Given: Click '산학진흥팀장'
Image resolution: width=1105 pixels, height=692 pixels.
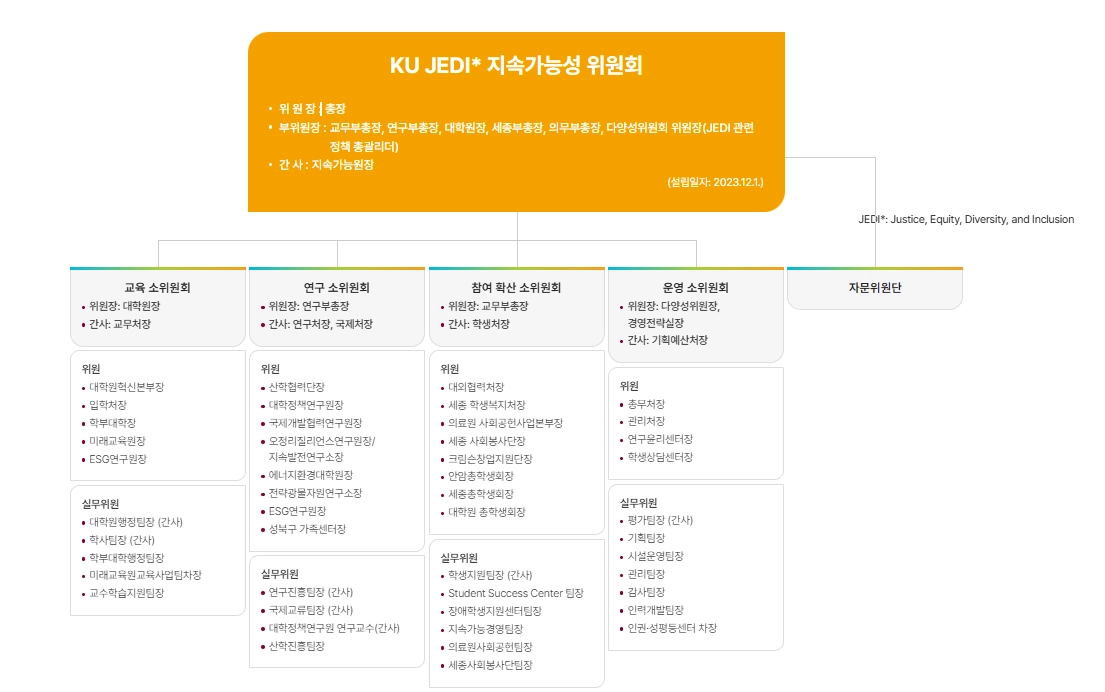Looking at the screenshot, I should point(297,646).
